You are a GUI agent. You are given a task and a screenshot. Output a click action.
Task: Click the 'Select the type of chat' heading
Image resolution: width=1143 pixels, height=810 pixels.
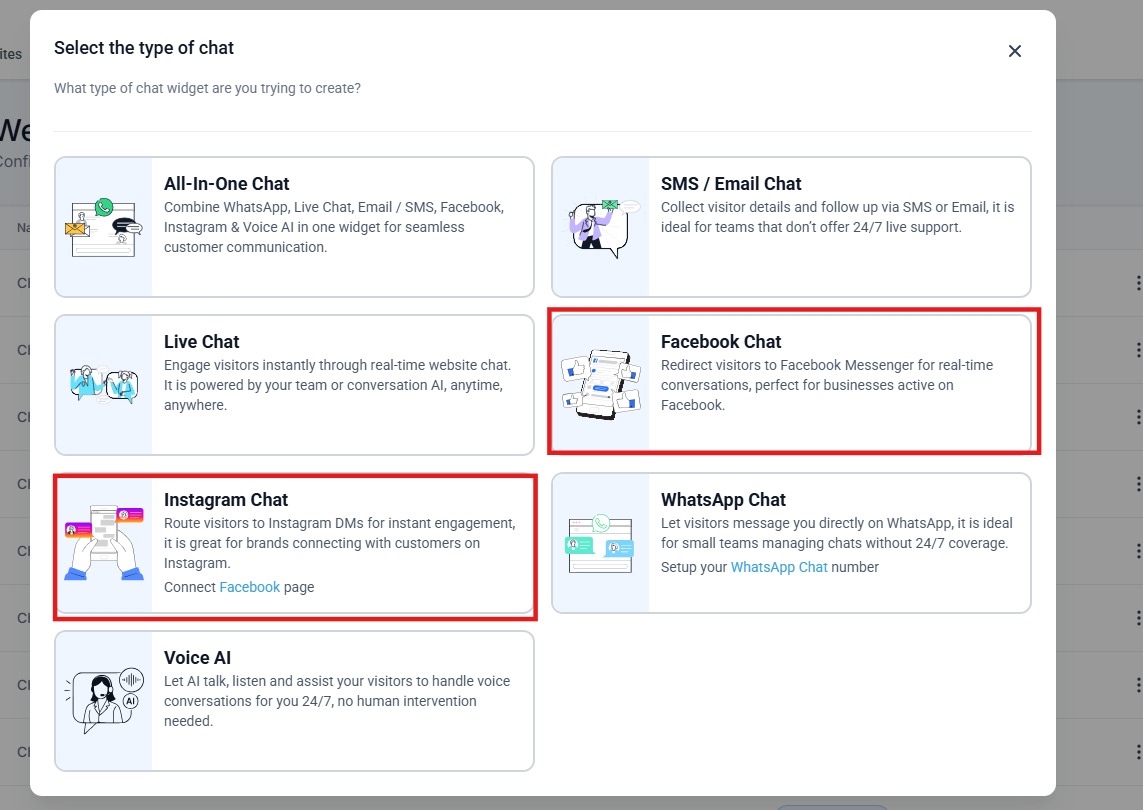144,48
